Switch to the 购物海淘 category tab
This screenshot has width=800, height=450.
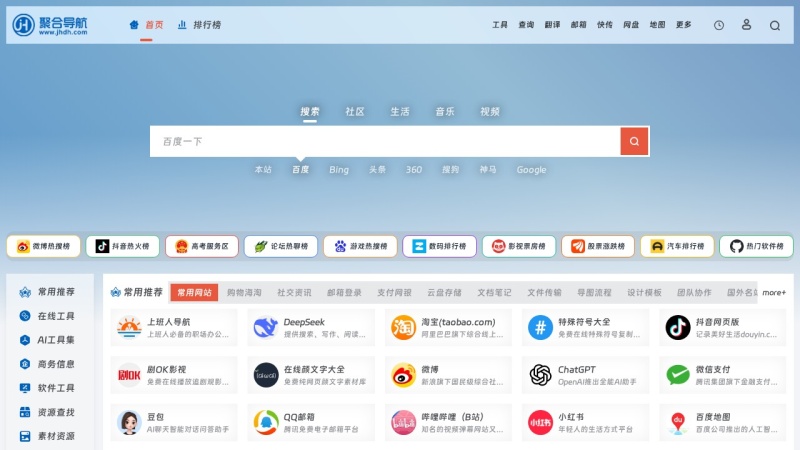[244, 292]
